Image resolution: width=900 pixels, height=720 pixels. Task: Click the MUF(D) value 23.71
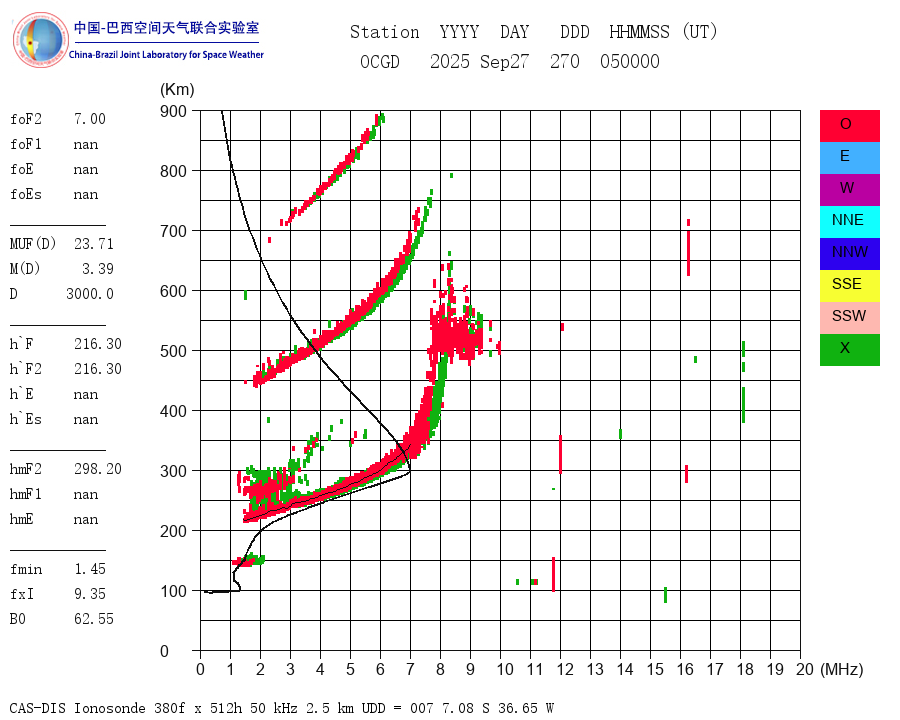(x=94, y=244)
